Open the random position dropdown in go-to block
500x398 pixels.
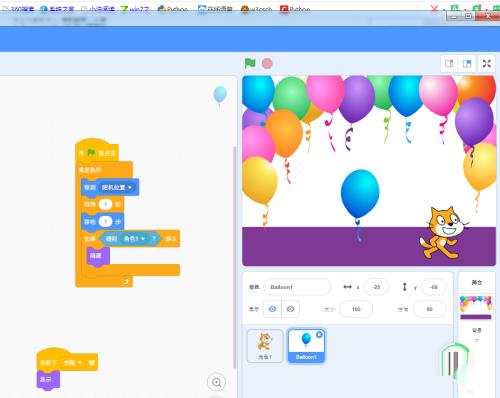pyautogui.click(x=117, y=187)
